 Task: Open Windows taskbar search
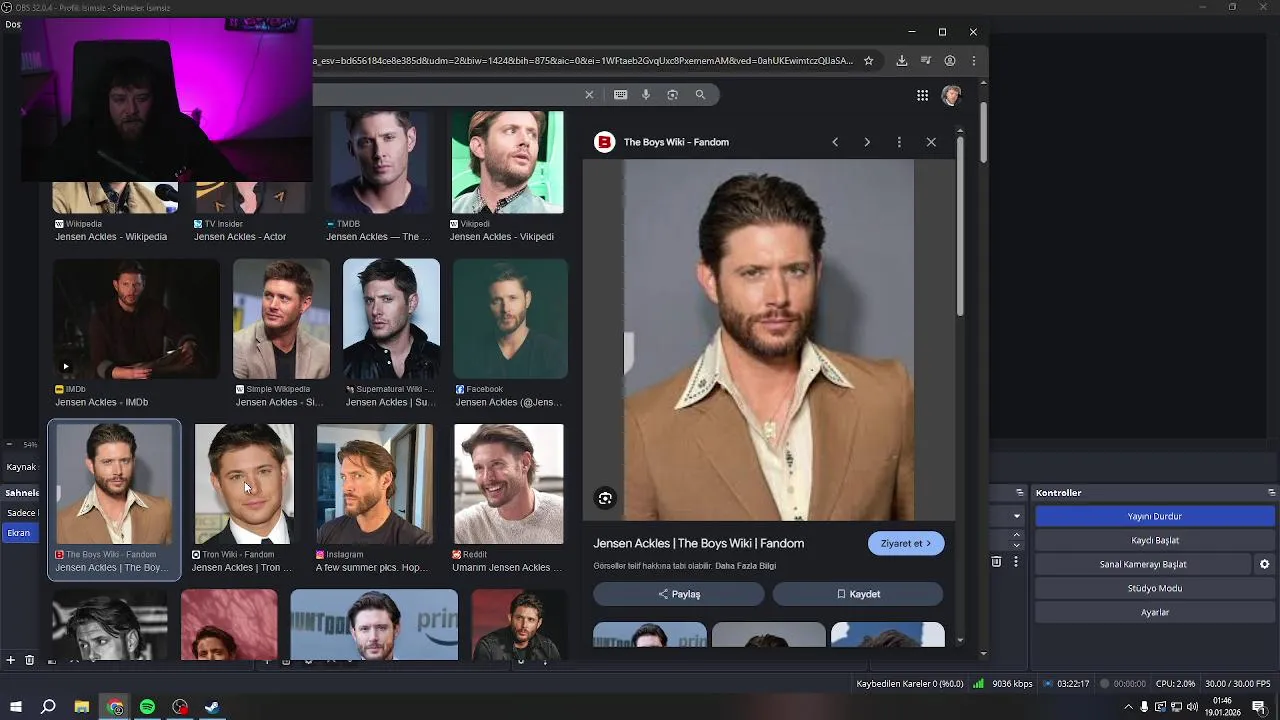pos(48,707)
